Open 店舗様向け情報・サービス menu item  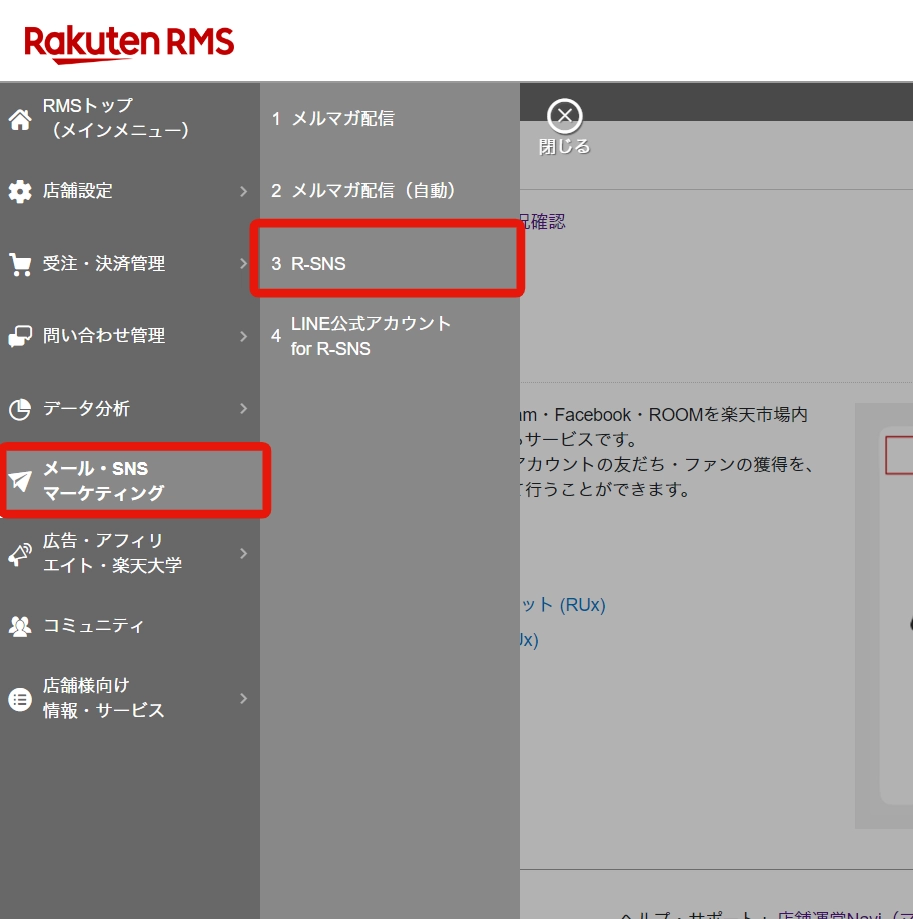click(130, 699)
